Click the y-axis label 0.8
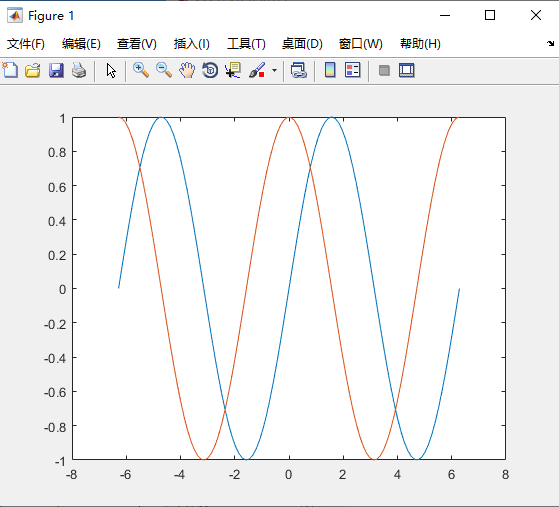 click(57, 153)
